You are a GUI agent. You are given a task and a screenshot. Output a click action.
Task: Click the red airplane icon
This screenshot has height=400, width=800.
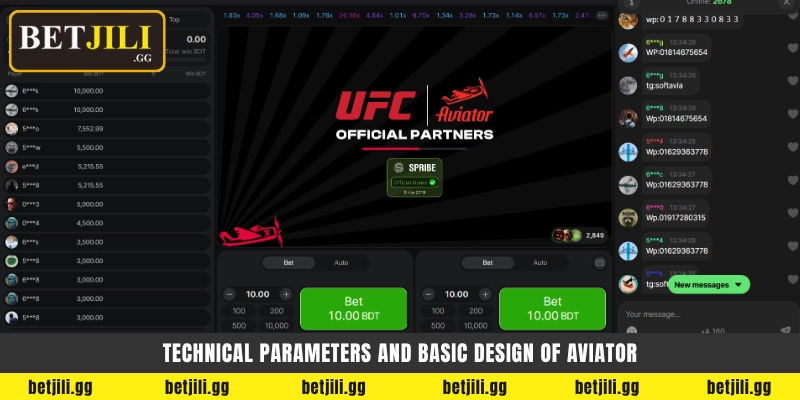pyautogui.click(x=251, y=233)
